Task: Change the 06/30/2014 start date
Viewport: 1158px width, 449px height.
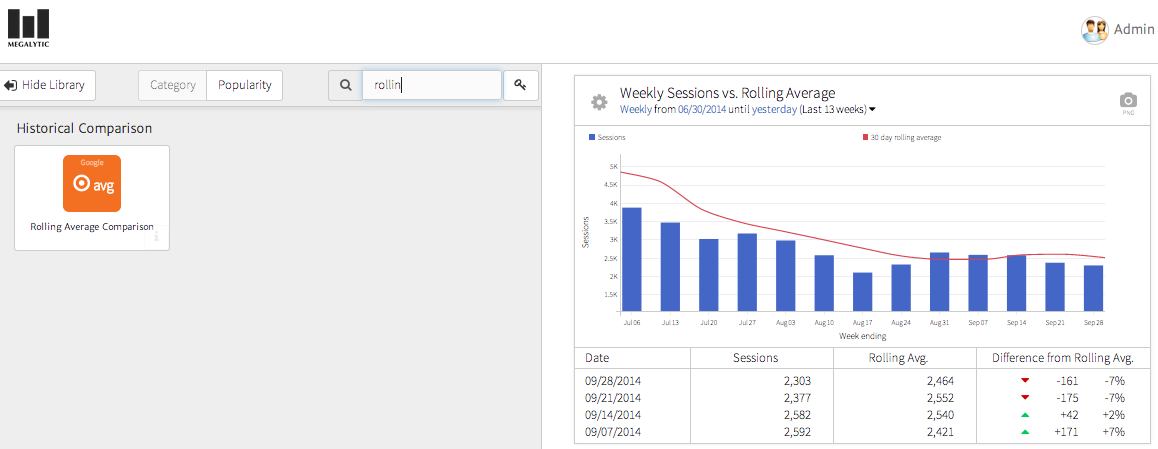Action: pos(703,109)
